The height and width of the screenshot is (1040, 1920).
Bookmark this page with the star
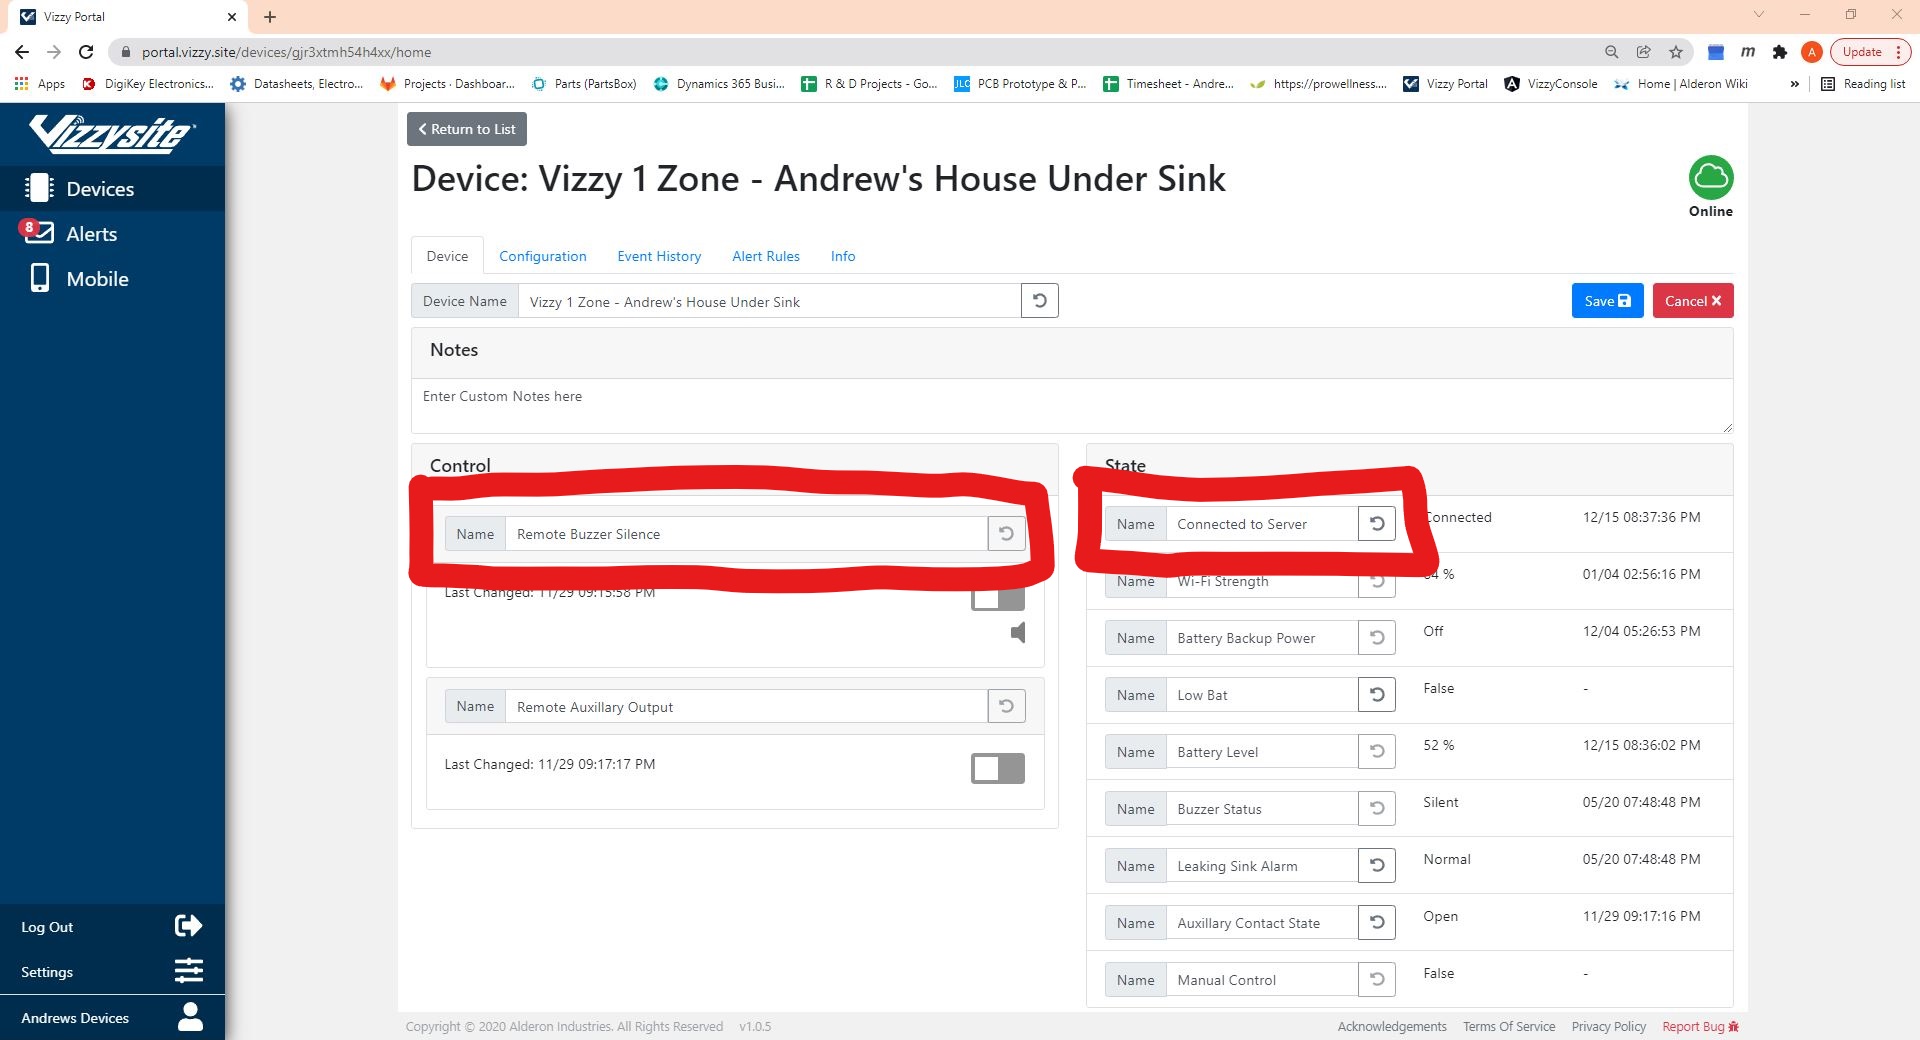1676,52
